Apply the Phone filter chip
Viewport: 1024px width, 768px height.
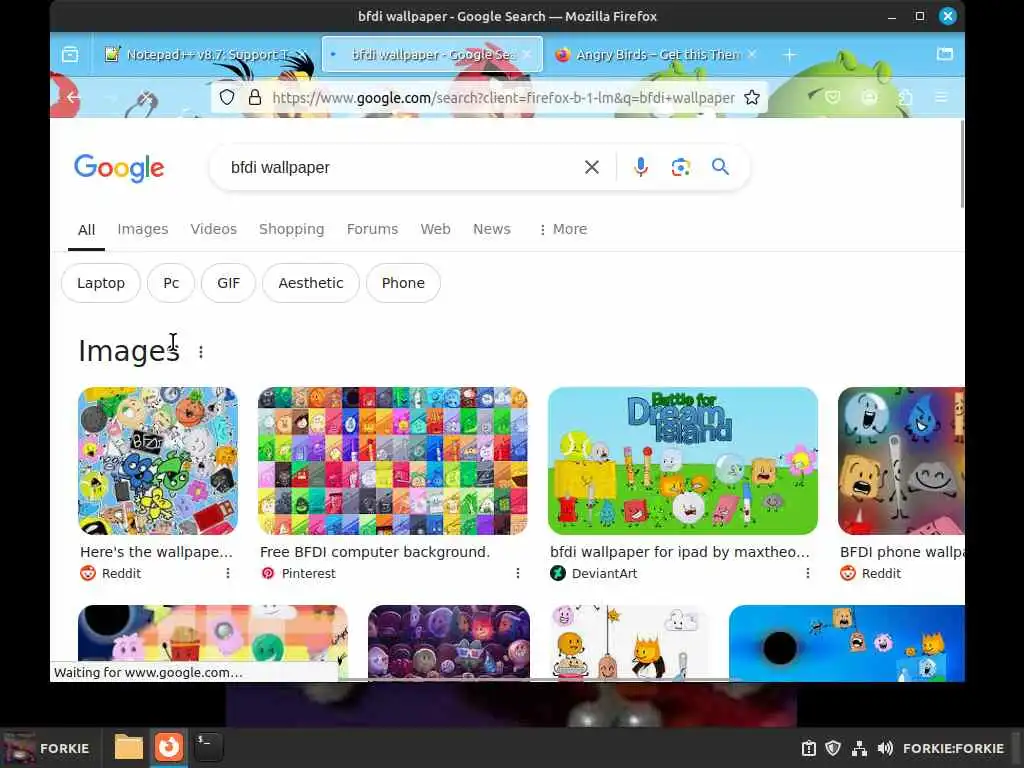(403, 283)
